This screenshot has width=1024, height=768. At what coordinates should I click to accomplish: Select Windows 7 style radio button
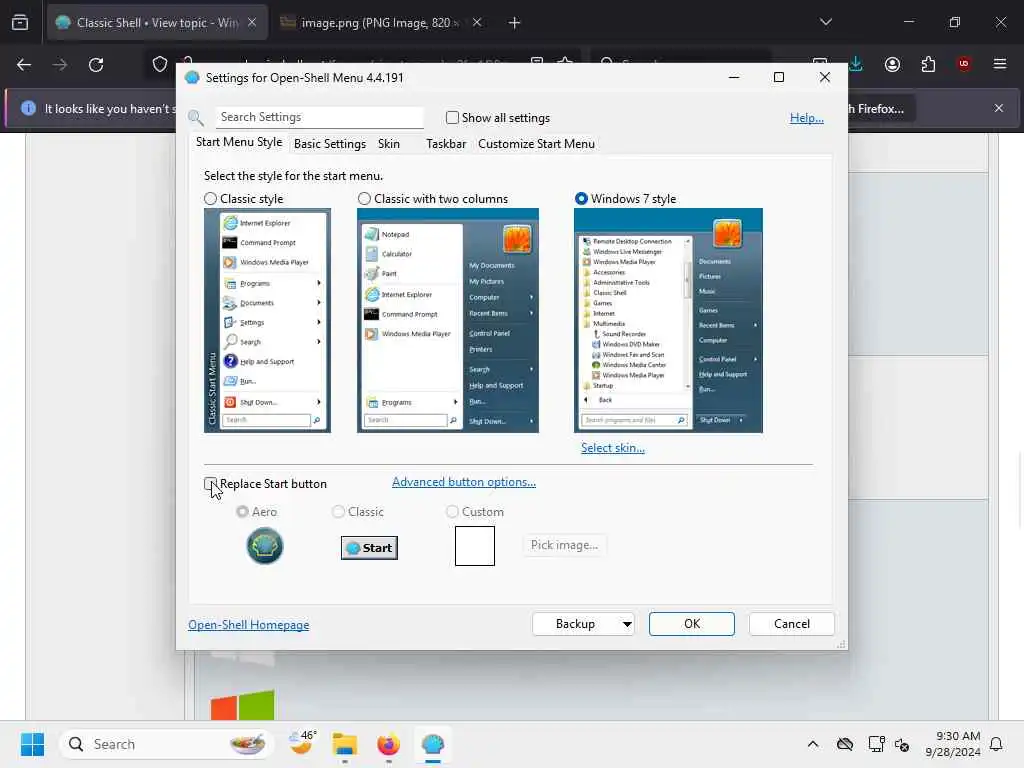pyautogui.click(x=581, y=199)
